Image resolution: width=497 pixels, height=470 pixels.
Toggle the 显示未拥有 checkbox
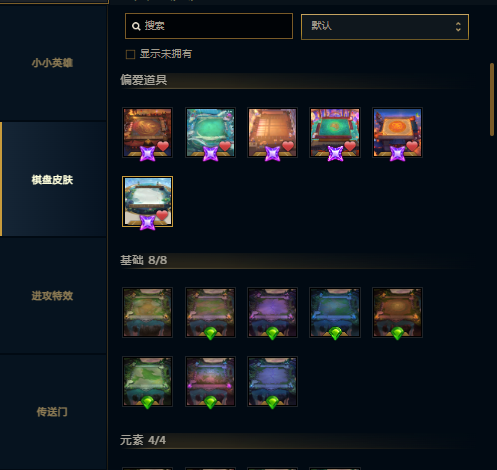point(130,54)
